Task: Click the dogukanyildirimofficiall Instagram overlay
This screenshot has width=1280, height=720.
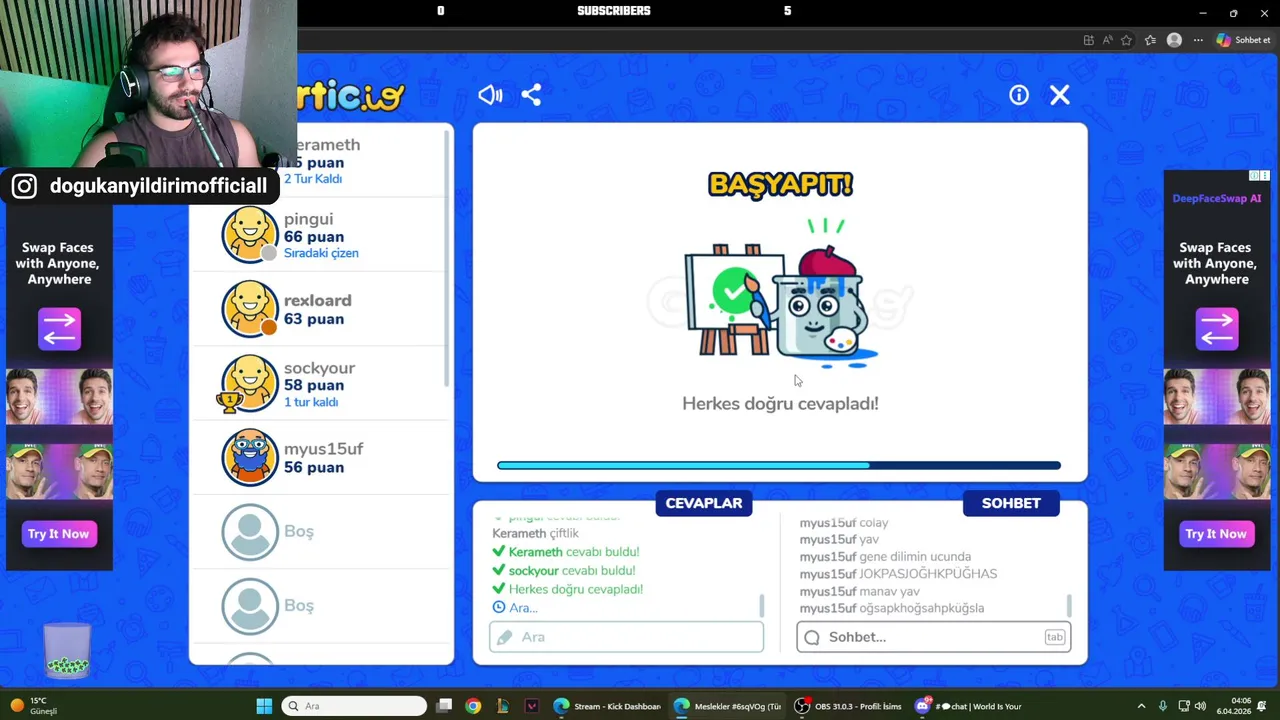Action: tap(141, 186)
